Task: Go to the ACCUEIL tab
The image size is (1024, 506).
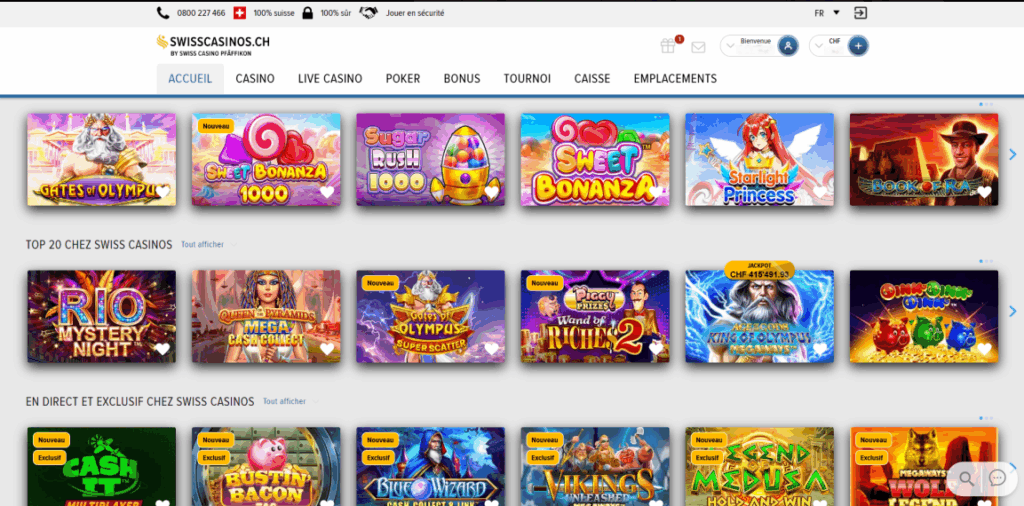Action: pyautogui.click(x=190, y=79)
